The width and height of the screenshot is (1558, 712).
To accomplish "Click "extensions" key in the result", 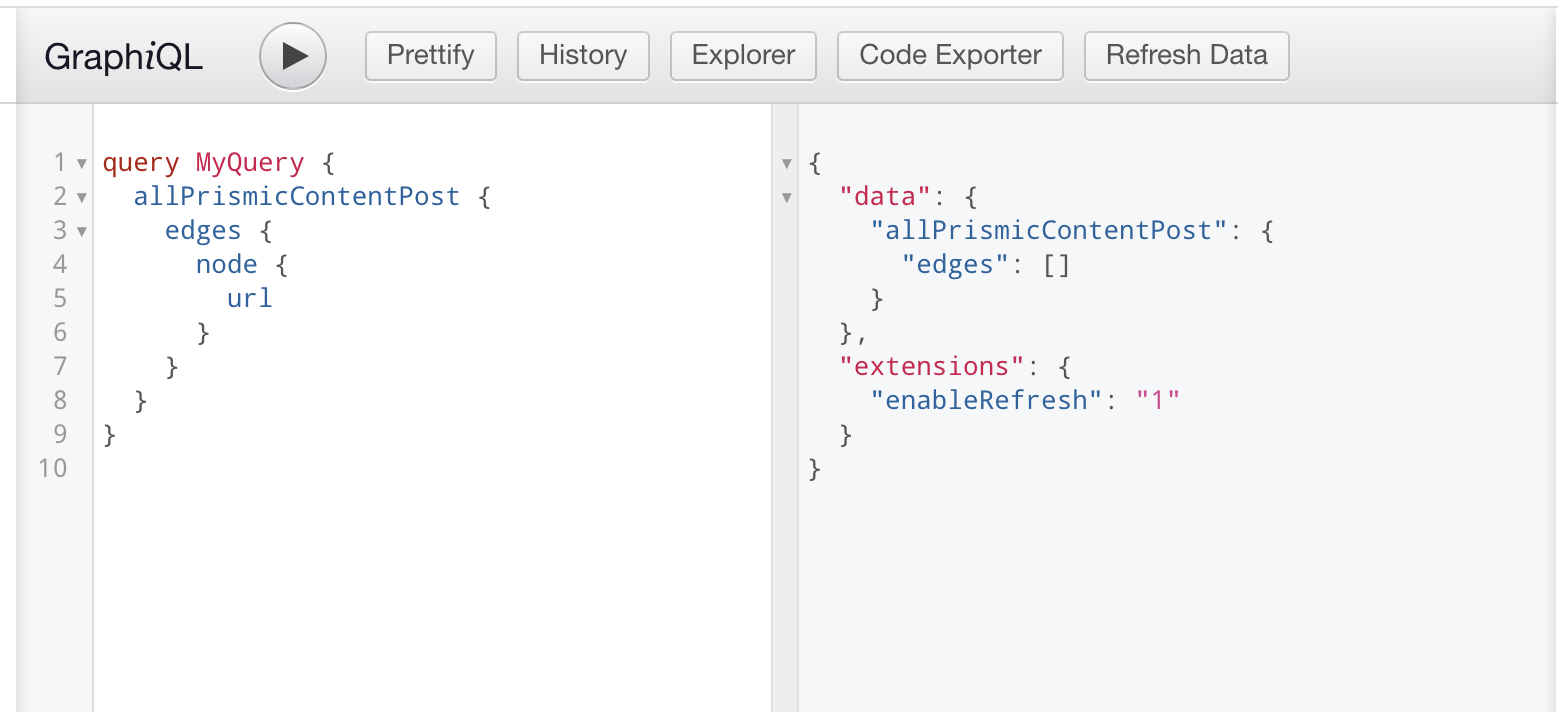I will point(932,366).
